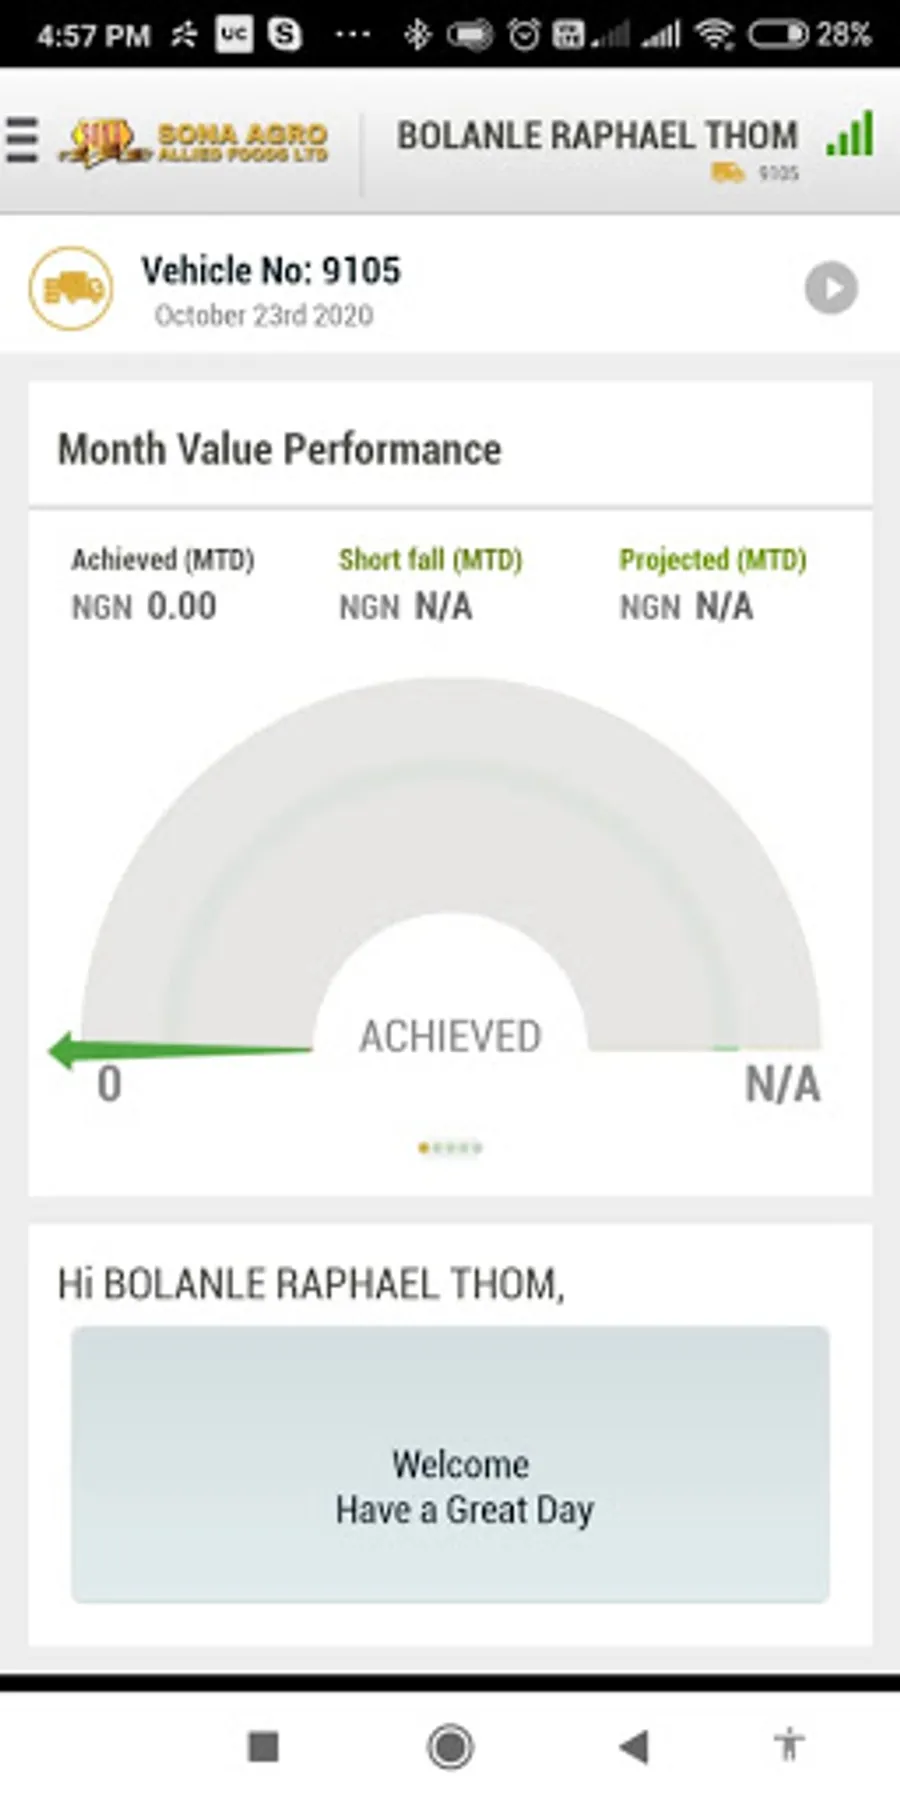Screen dimensions: 900x1800
Task: Tap the ACHIEVED gauge center label
Action: pyautogui.click(x=450, y=1037)
